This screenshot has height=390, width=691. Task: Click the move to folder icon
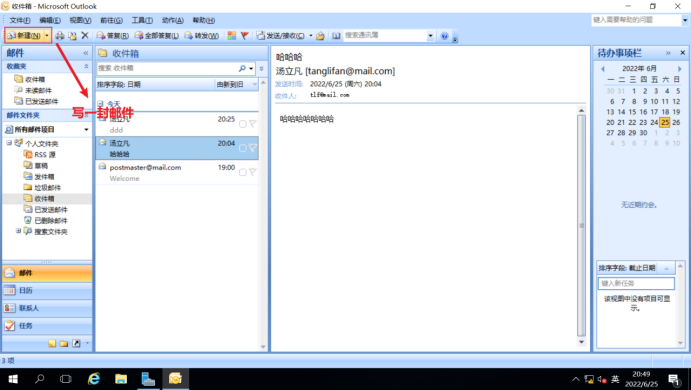[x=72, y=36]
